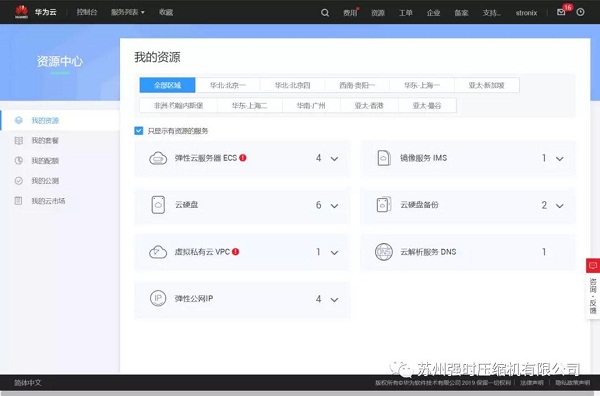Select the 华北-北京一 region tab
The height and width of the screenshot is (396, 600).
tap(228, 85)
